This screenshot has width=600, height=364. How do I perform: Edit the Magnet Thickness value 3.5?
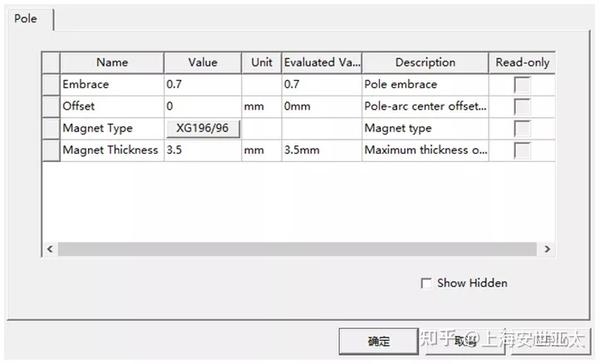coord(203,150)
